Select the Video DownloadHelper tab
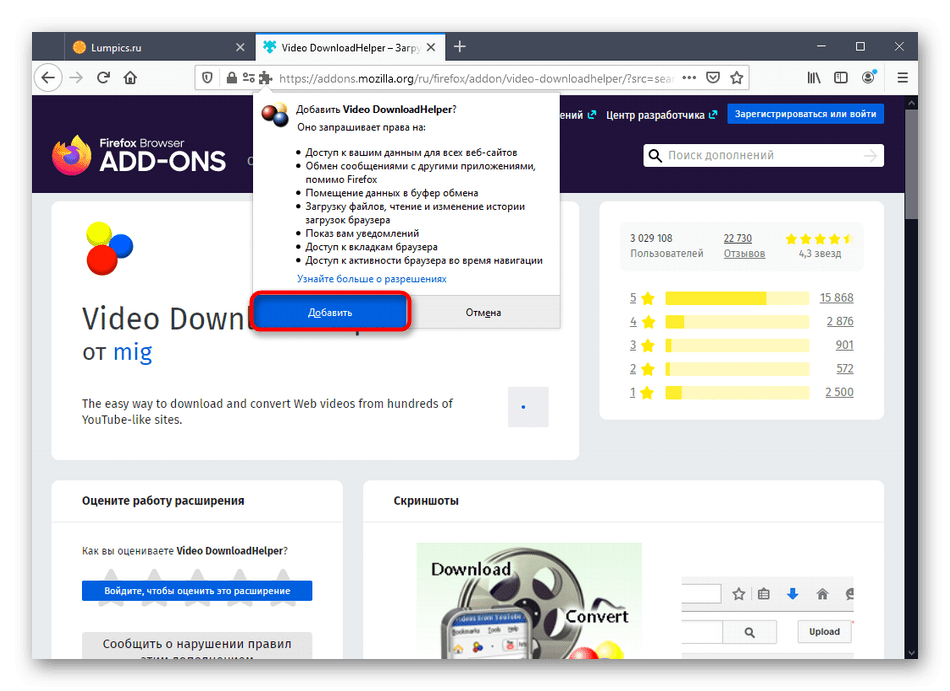The height and width of the screenshot is (691, 950). 350,47
